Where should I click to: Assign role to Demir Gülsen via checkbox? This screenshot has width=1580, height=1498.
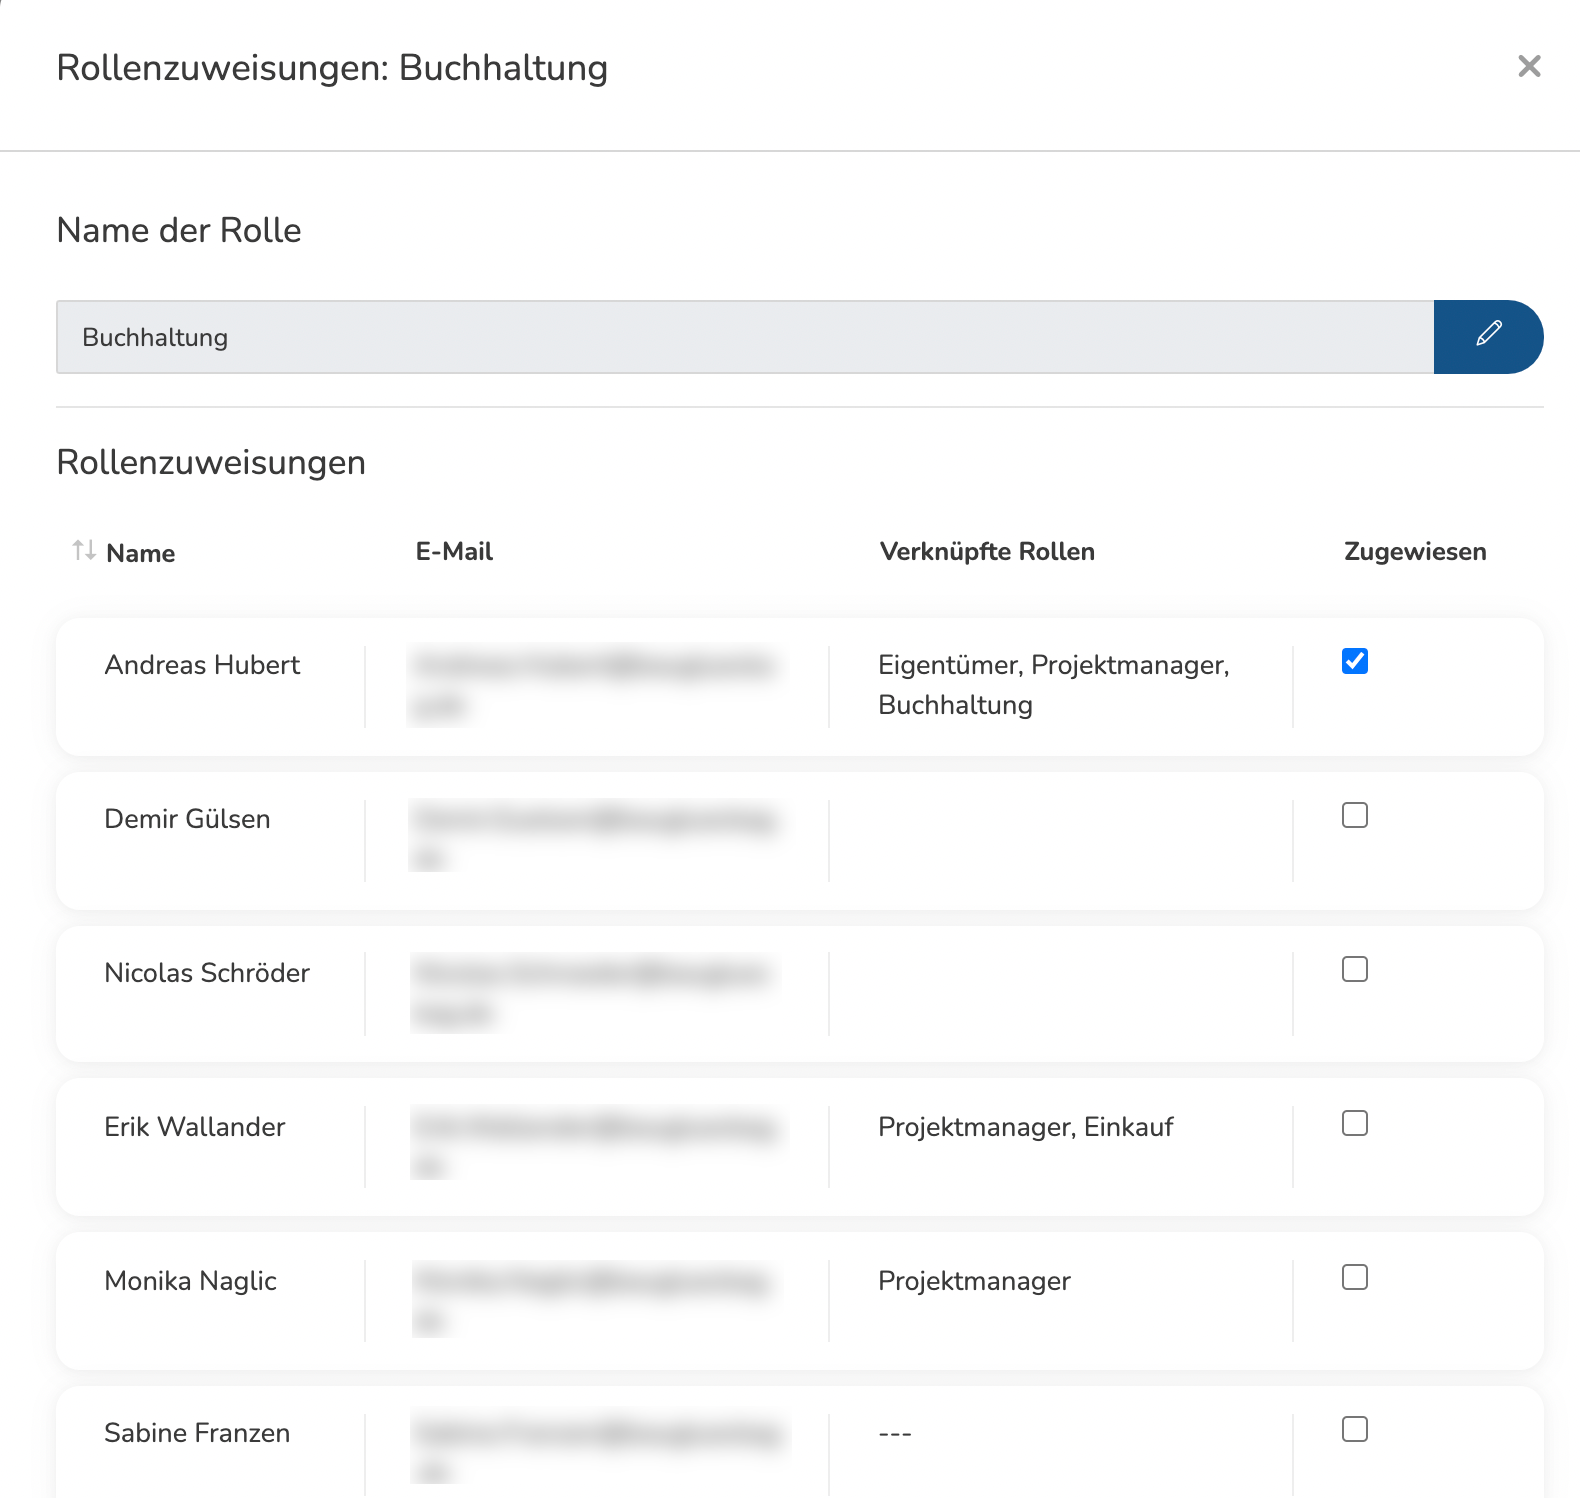[x=1354, y=815]
